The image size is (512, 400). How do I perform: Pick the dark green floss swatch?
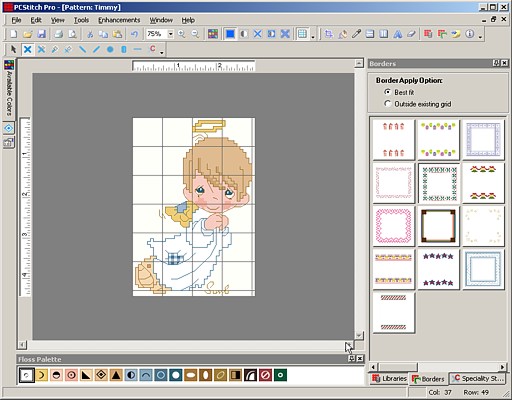coord(280,375)
